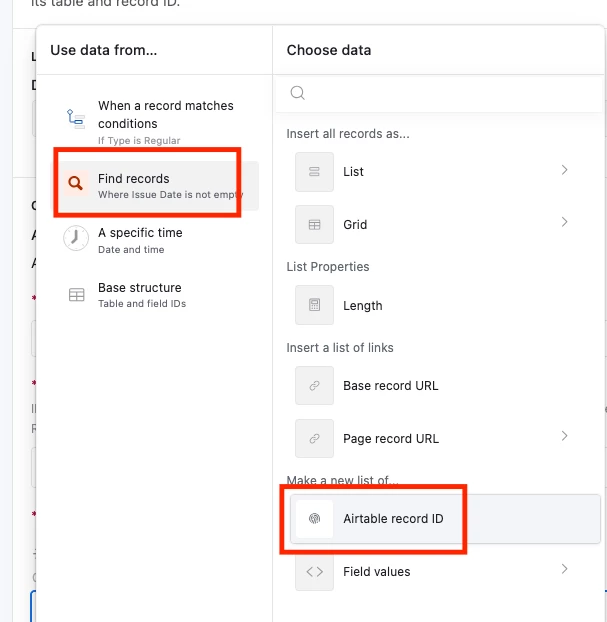Click the link icon for Base record URL
The width and height of the screenshot is (607, 622).
(314, 386)
